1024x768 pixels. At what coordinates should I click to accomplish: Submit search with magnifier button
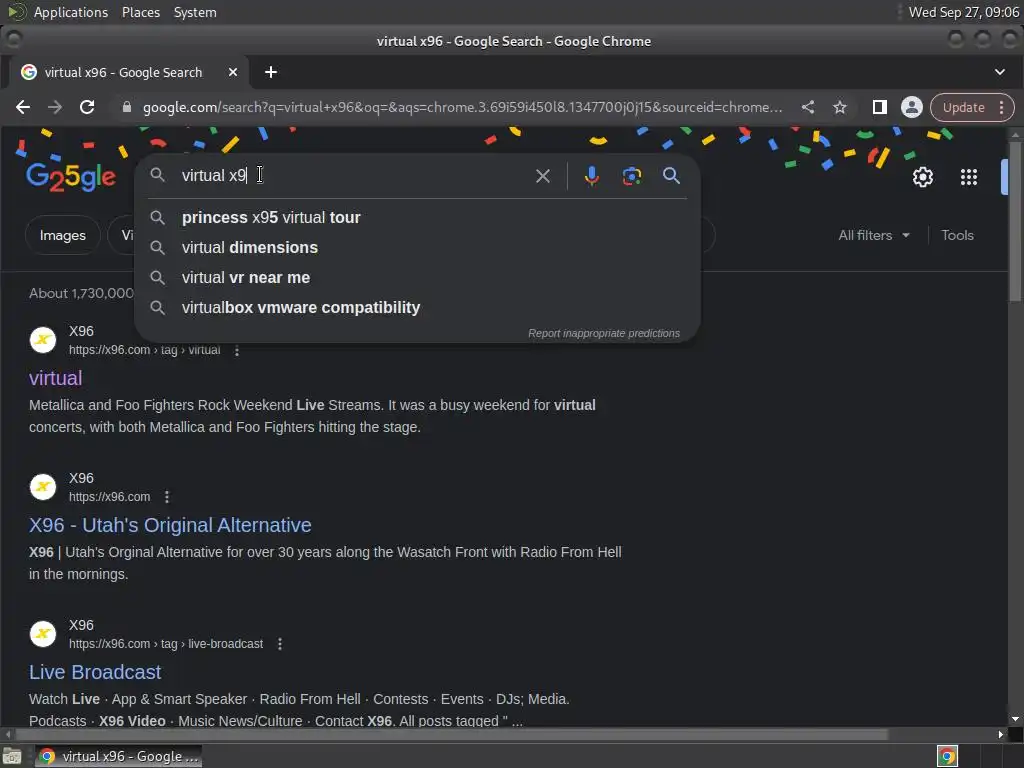pyautogui.click(x=671, y=176)
